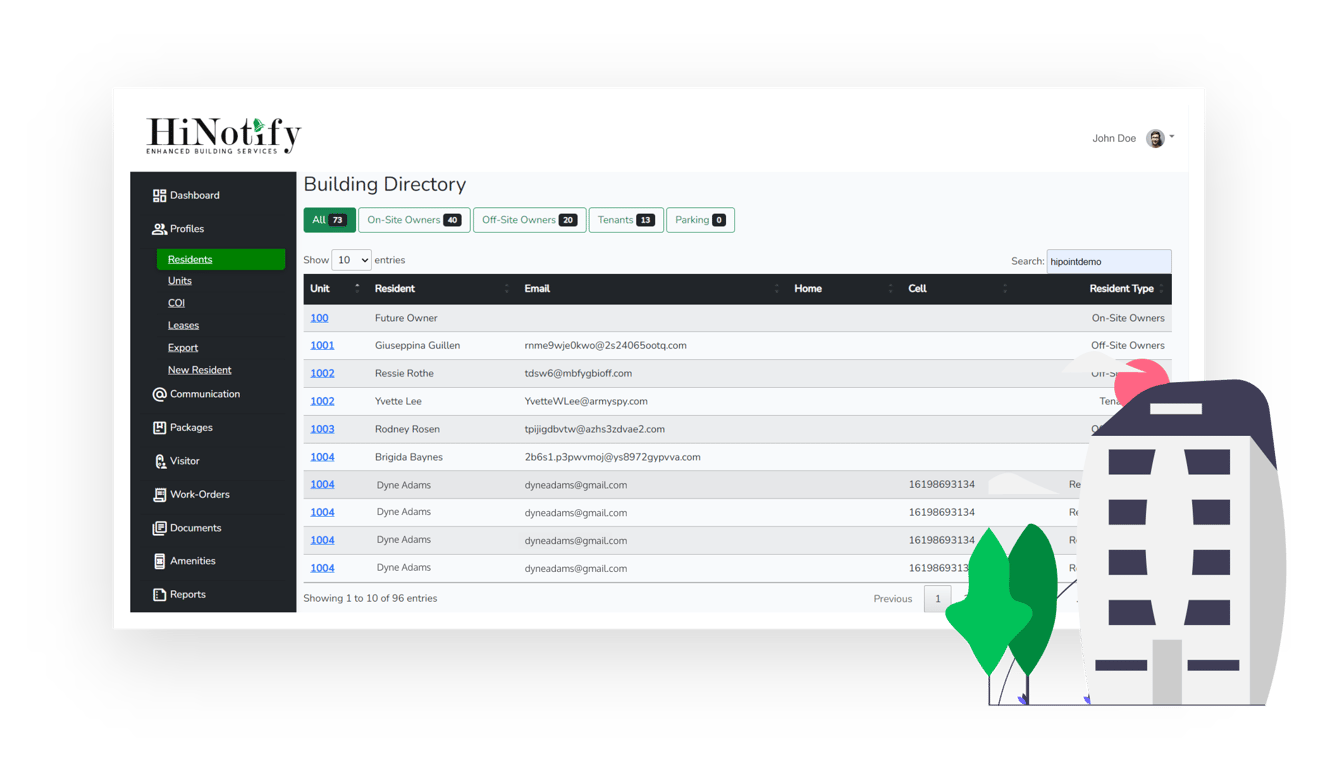
Task: Click the Visitor icon in the sidebar
Action: pyautogui.click(x=159, y=461)
